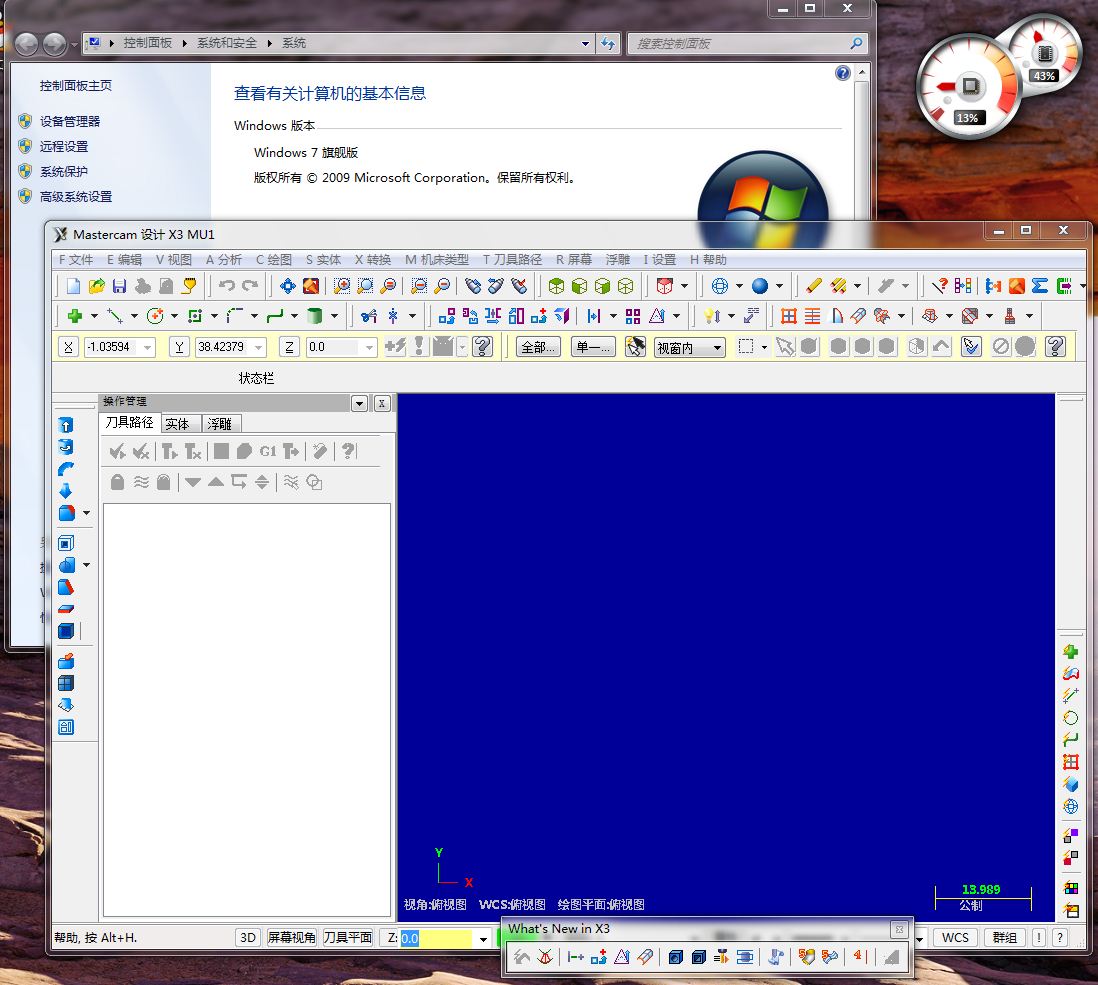
Task: Toggle the X coordinate lock button
Action: click(68, 347)
